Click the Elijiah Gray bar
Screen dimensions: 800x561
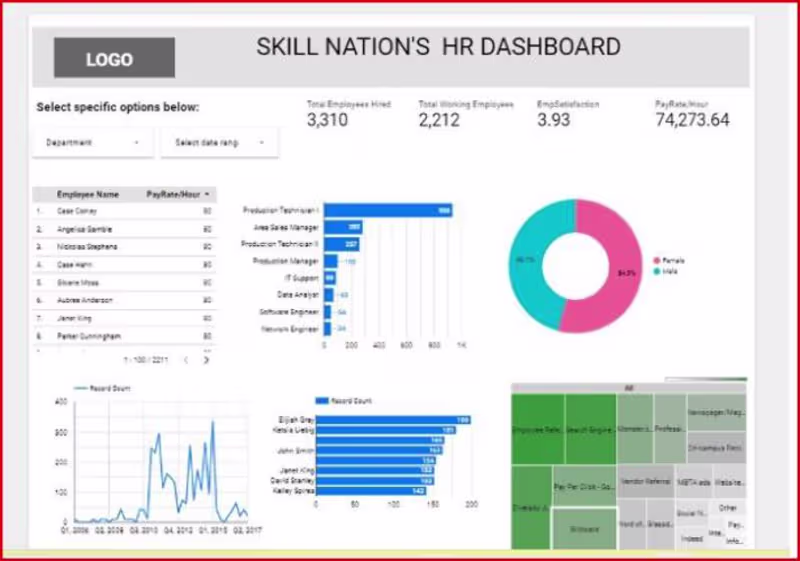[x=393, y=420]
